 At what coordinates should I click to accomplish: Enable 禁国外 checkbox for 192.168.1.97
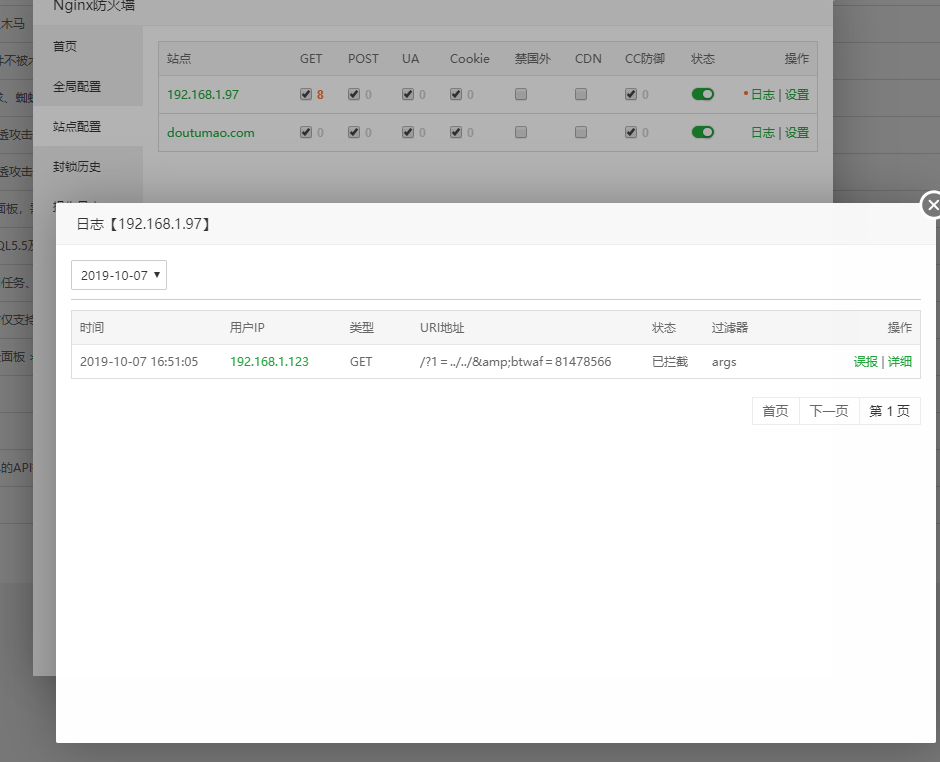[521, 94]
